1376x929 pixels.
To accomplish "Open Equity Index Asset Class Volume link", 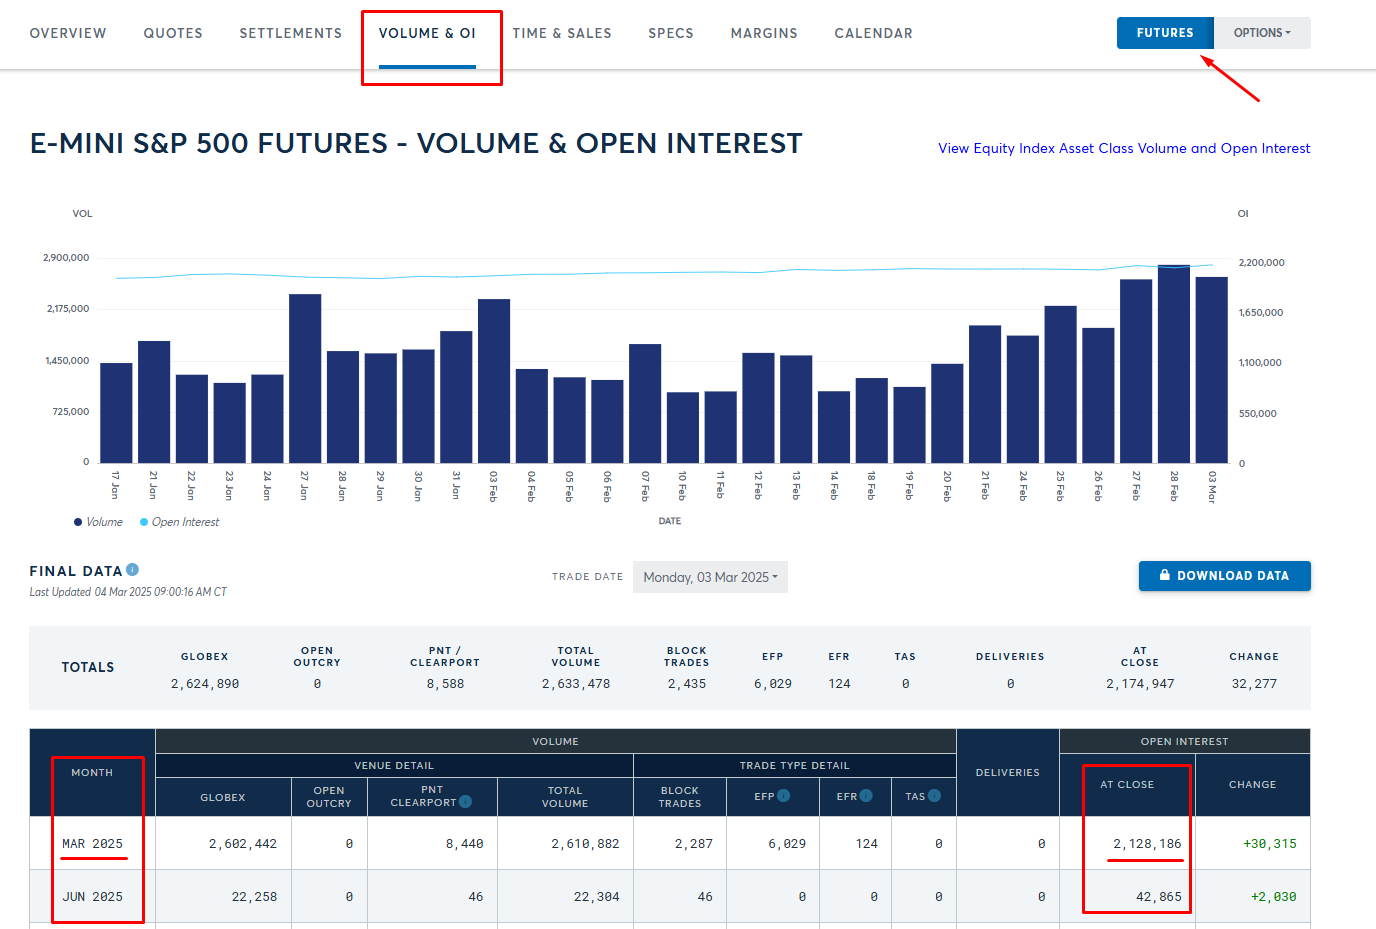I will point(1124,148).
